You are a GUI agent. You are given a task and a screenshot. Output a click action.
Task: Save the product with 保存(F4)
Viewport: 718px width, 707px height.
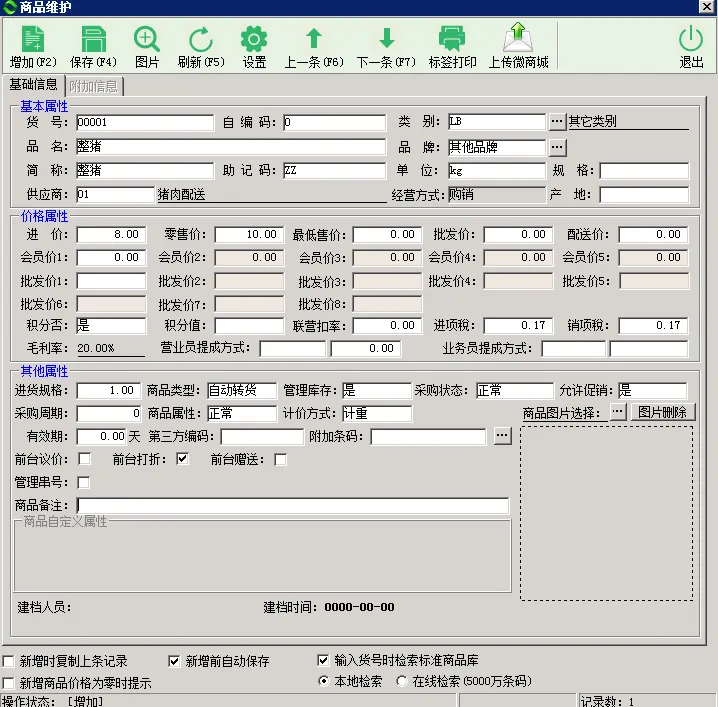[x=93, y=47]
